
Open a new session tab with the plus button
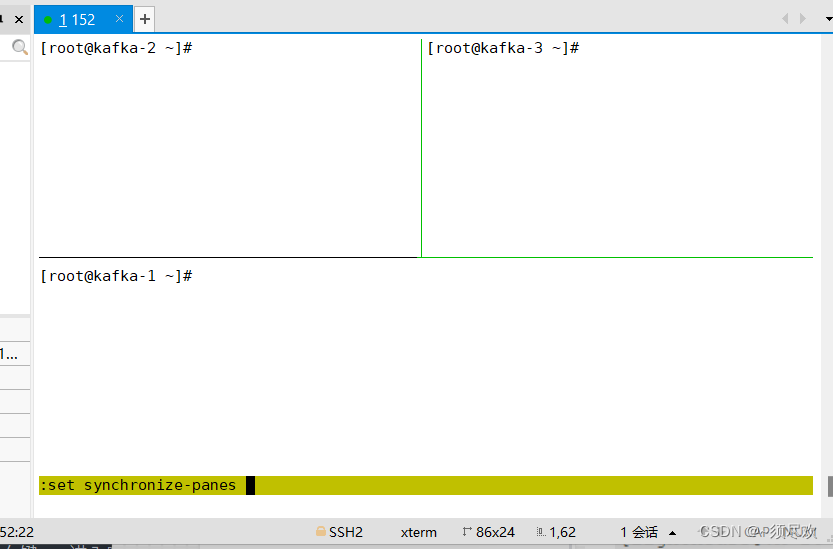(x=144, y=20)
